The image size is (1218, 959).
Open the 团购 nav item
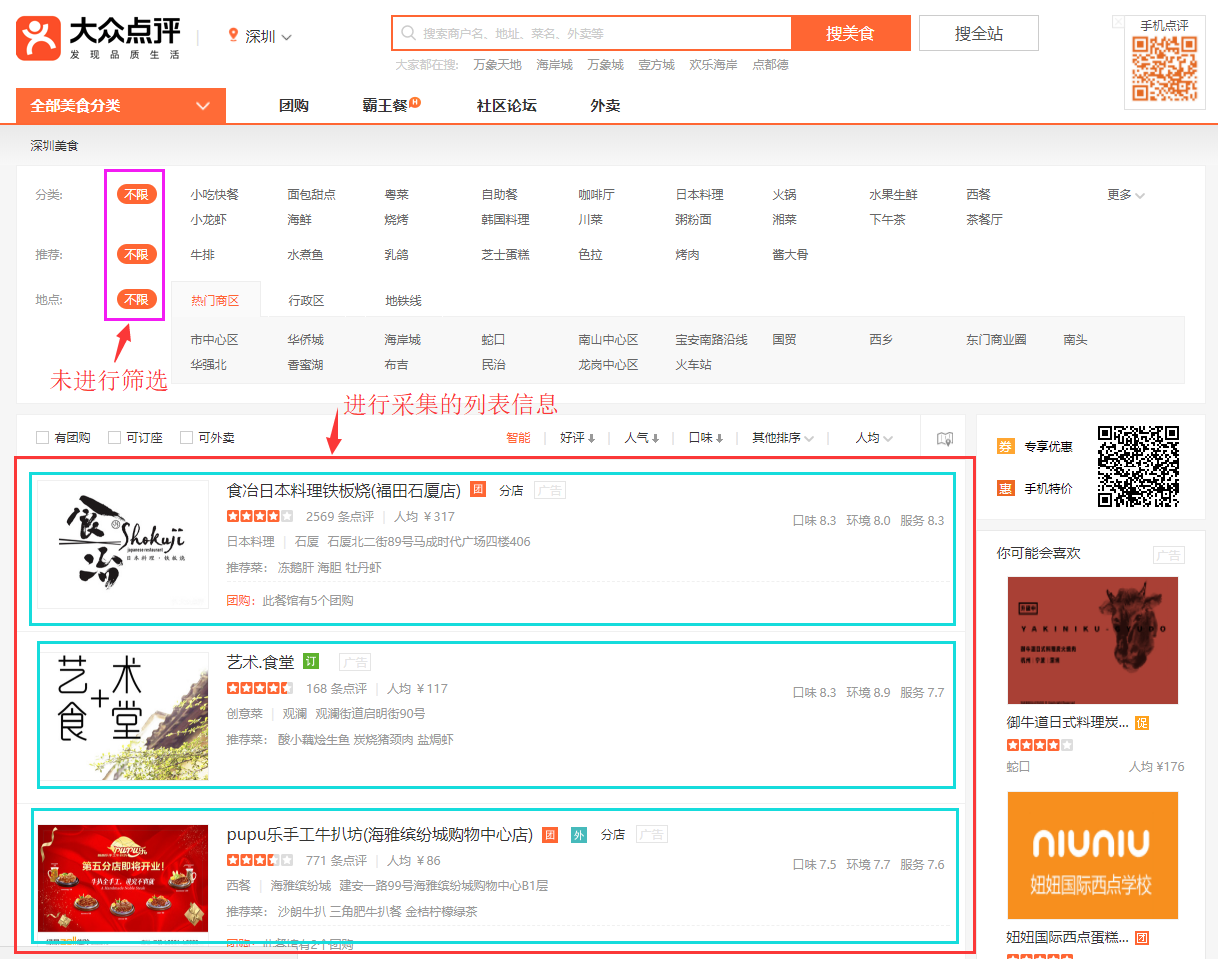click(294, 105)
